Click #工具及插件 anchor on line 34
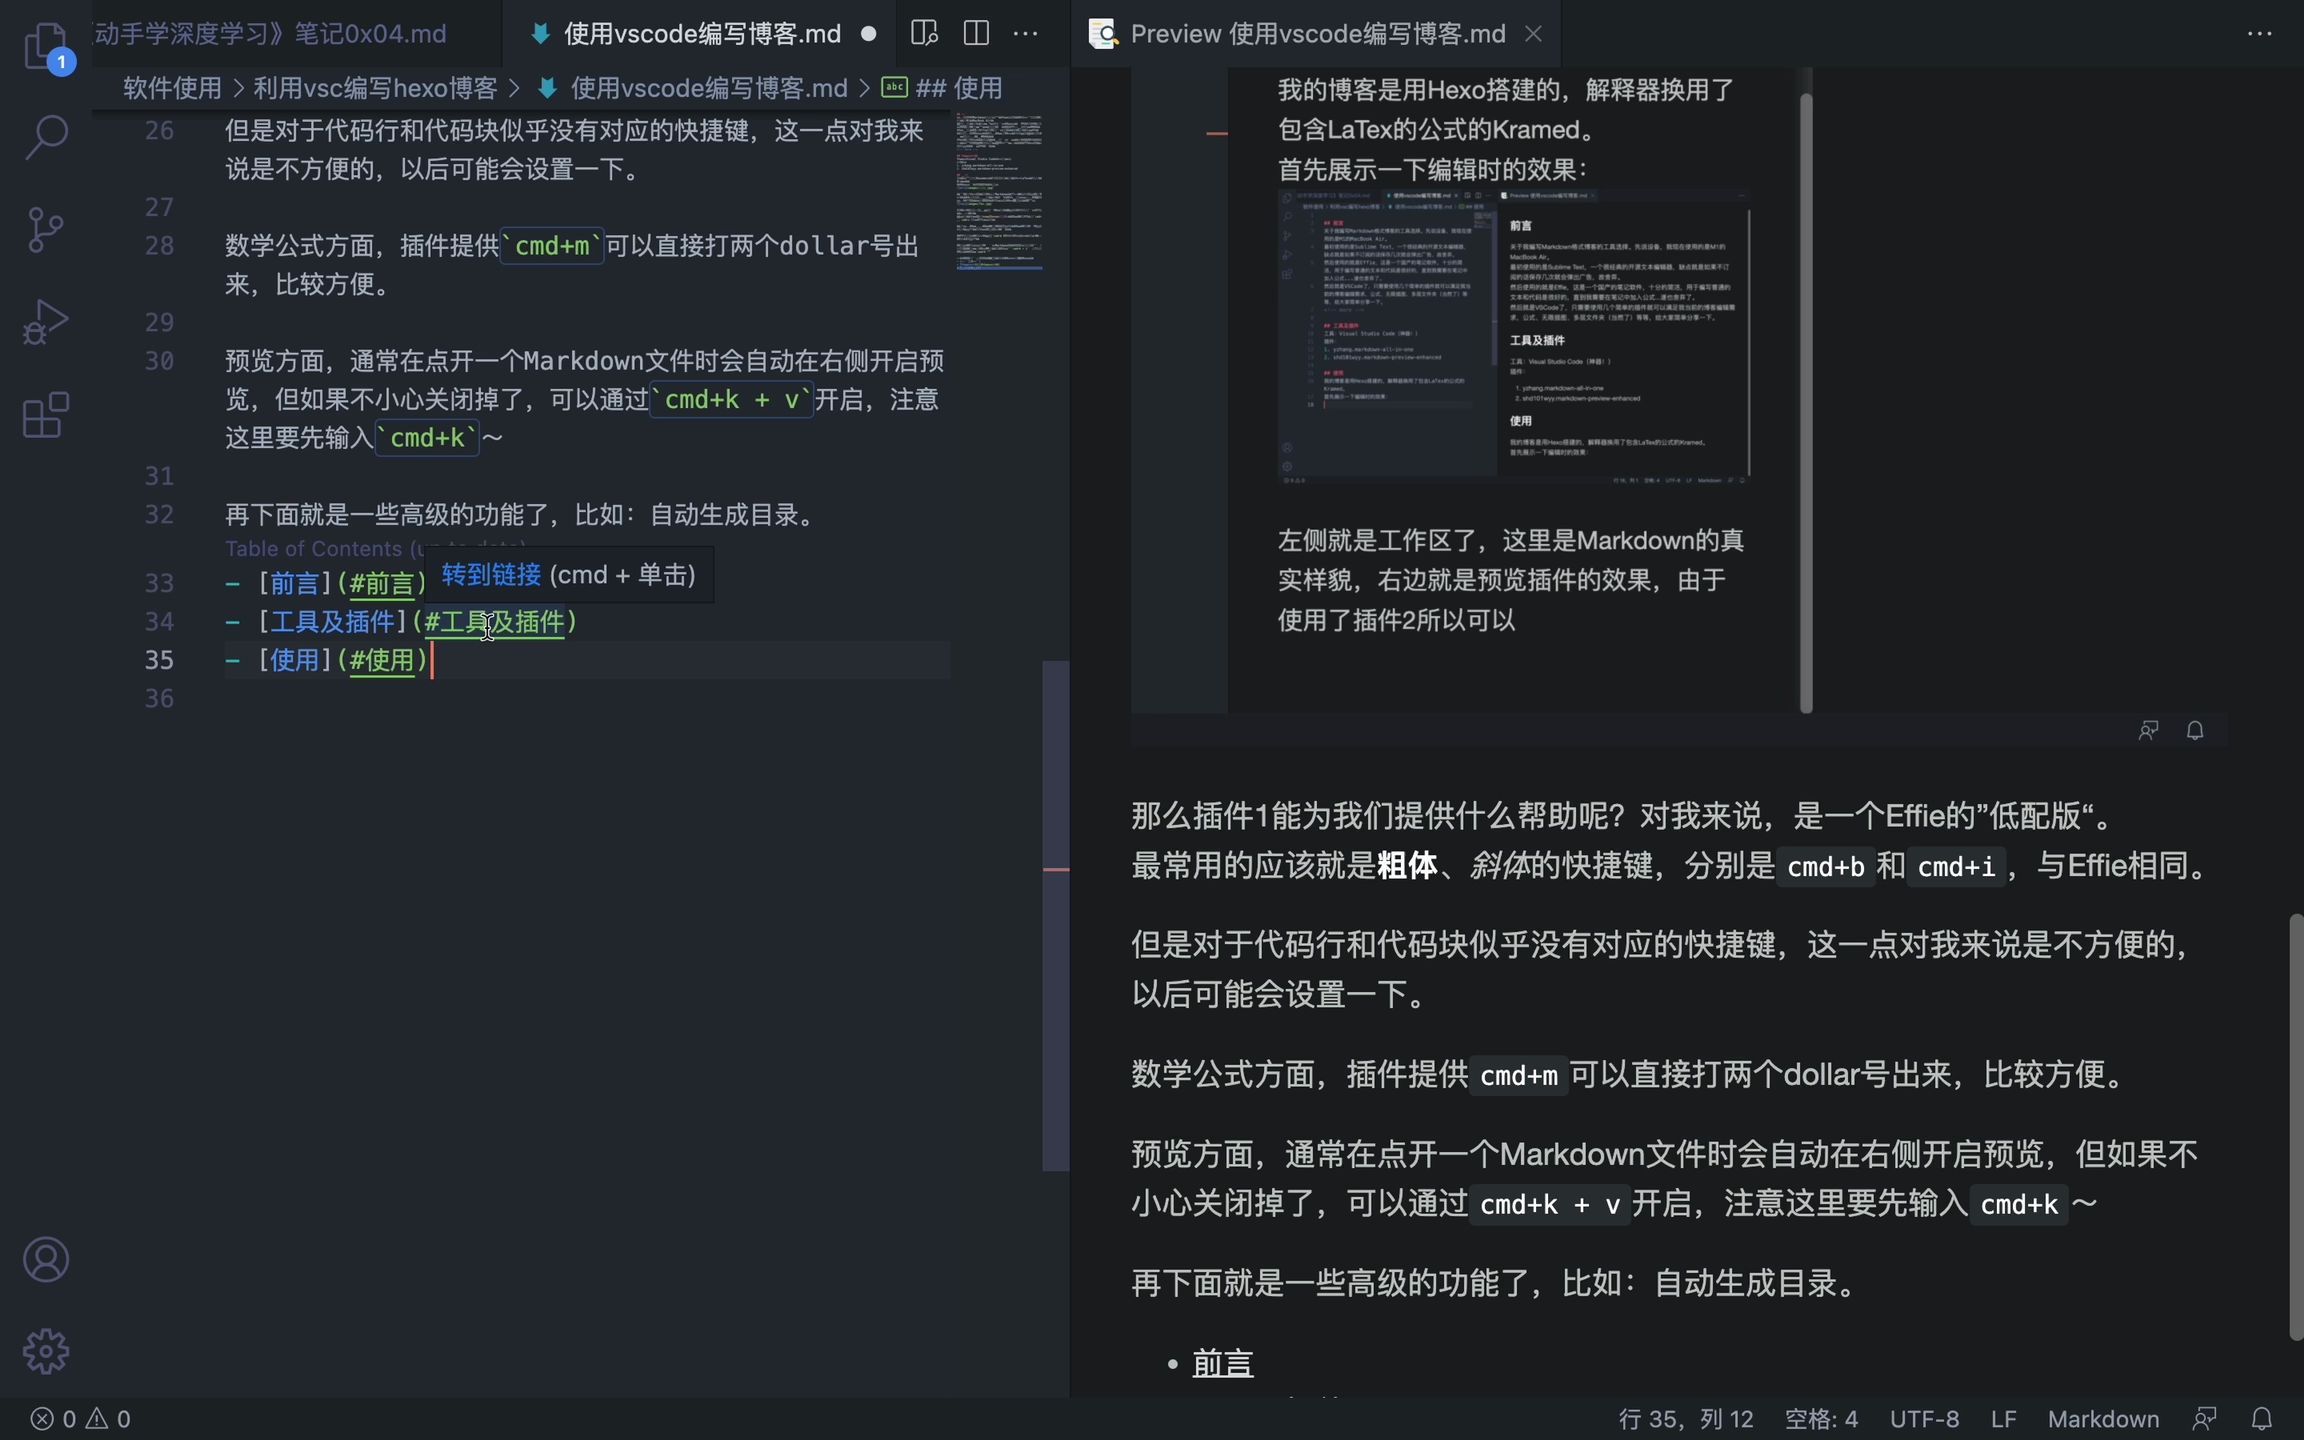This screenshot has height=1440, width=2304. point(494,622)
